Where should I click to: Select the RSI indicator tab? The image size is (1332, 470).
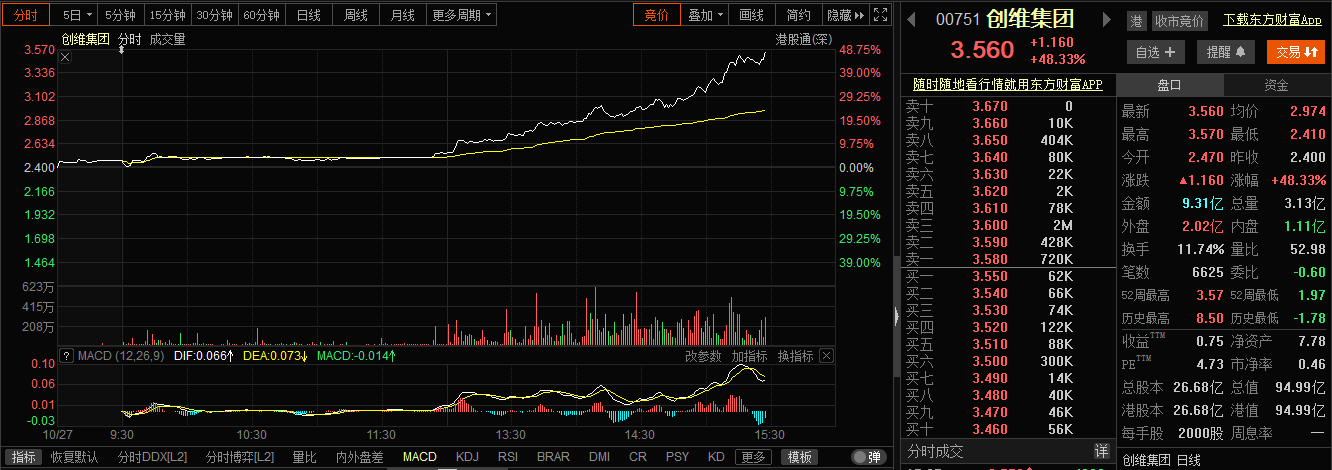[508, 457]
